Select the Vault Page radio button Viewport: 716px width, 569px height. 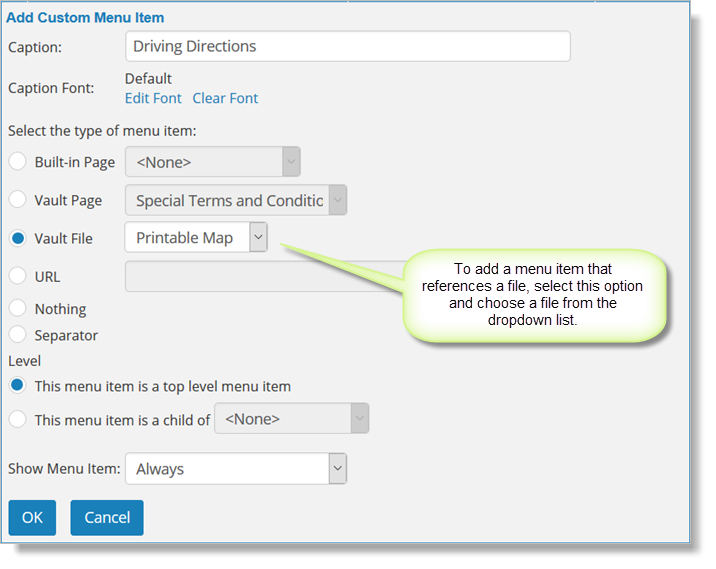coord(17,200)
